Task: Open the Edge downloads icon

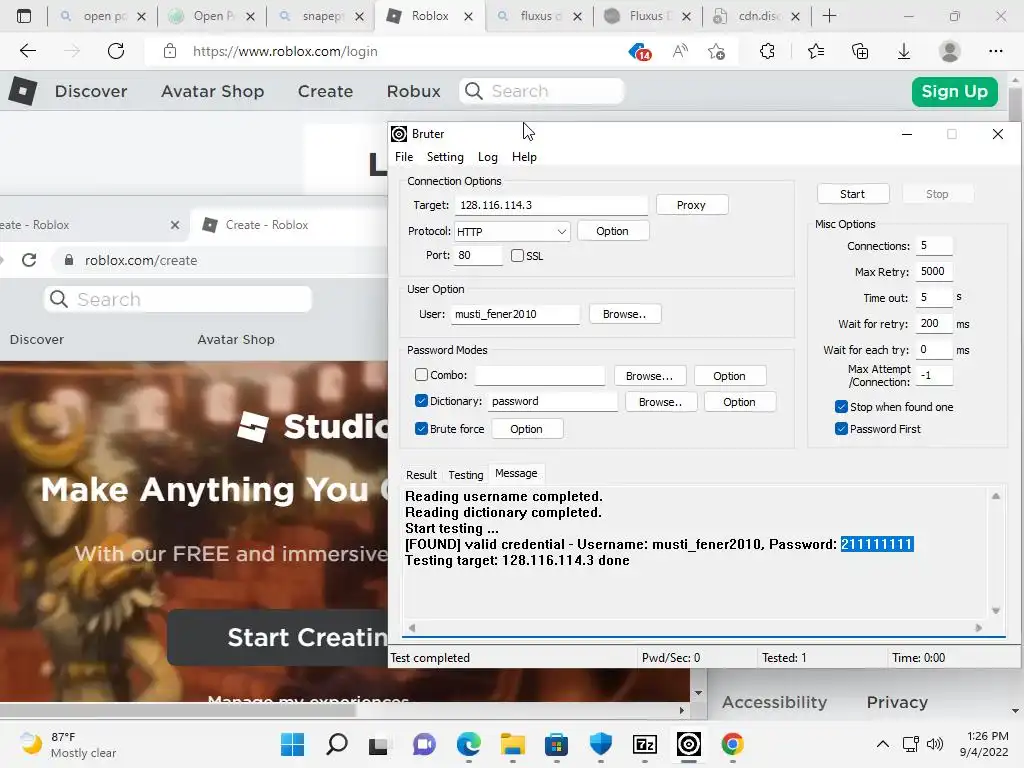Action: tap(904, 51)
